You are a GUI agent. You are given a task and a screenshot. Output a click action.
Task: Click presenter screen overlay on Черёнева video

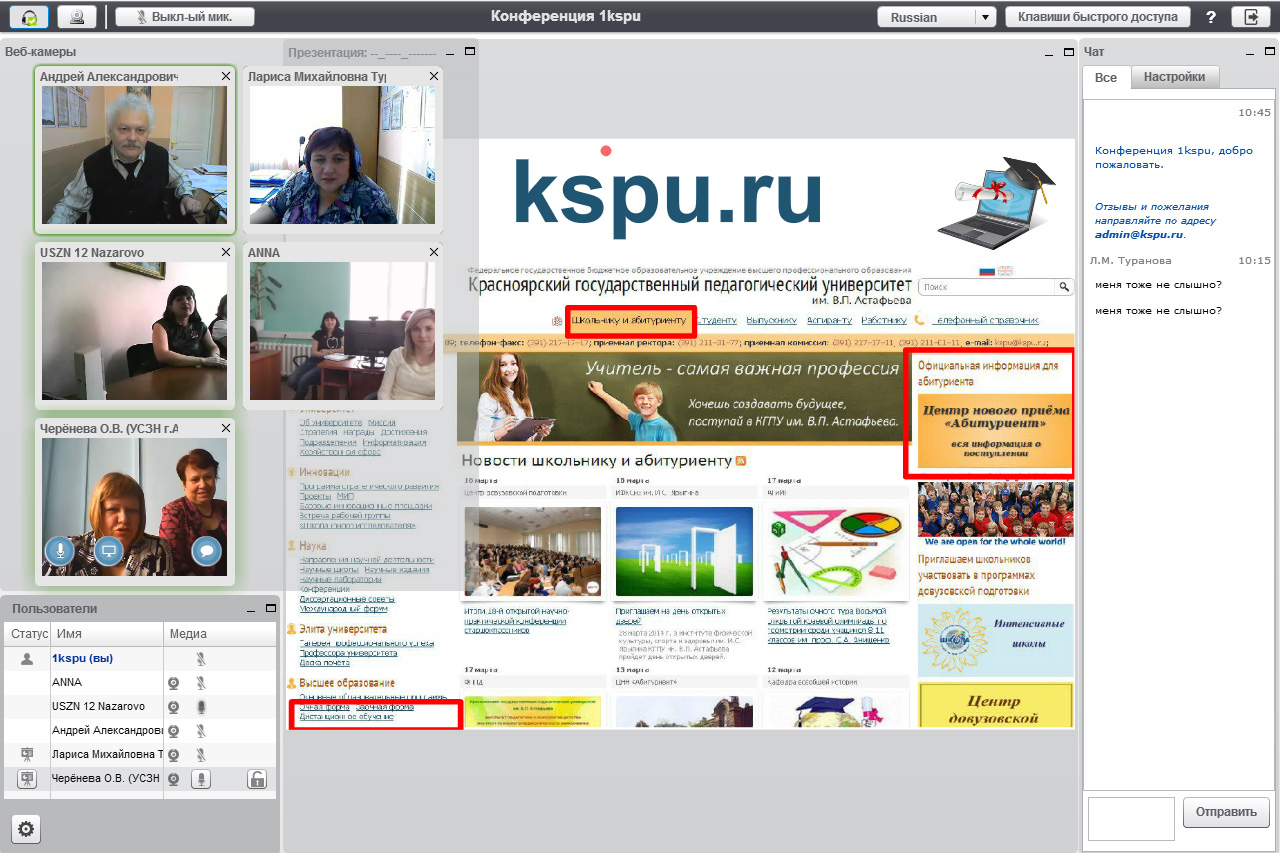(x=109, y=550)
